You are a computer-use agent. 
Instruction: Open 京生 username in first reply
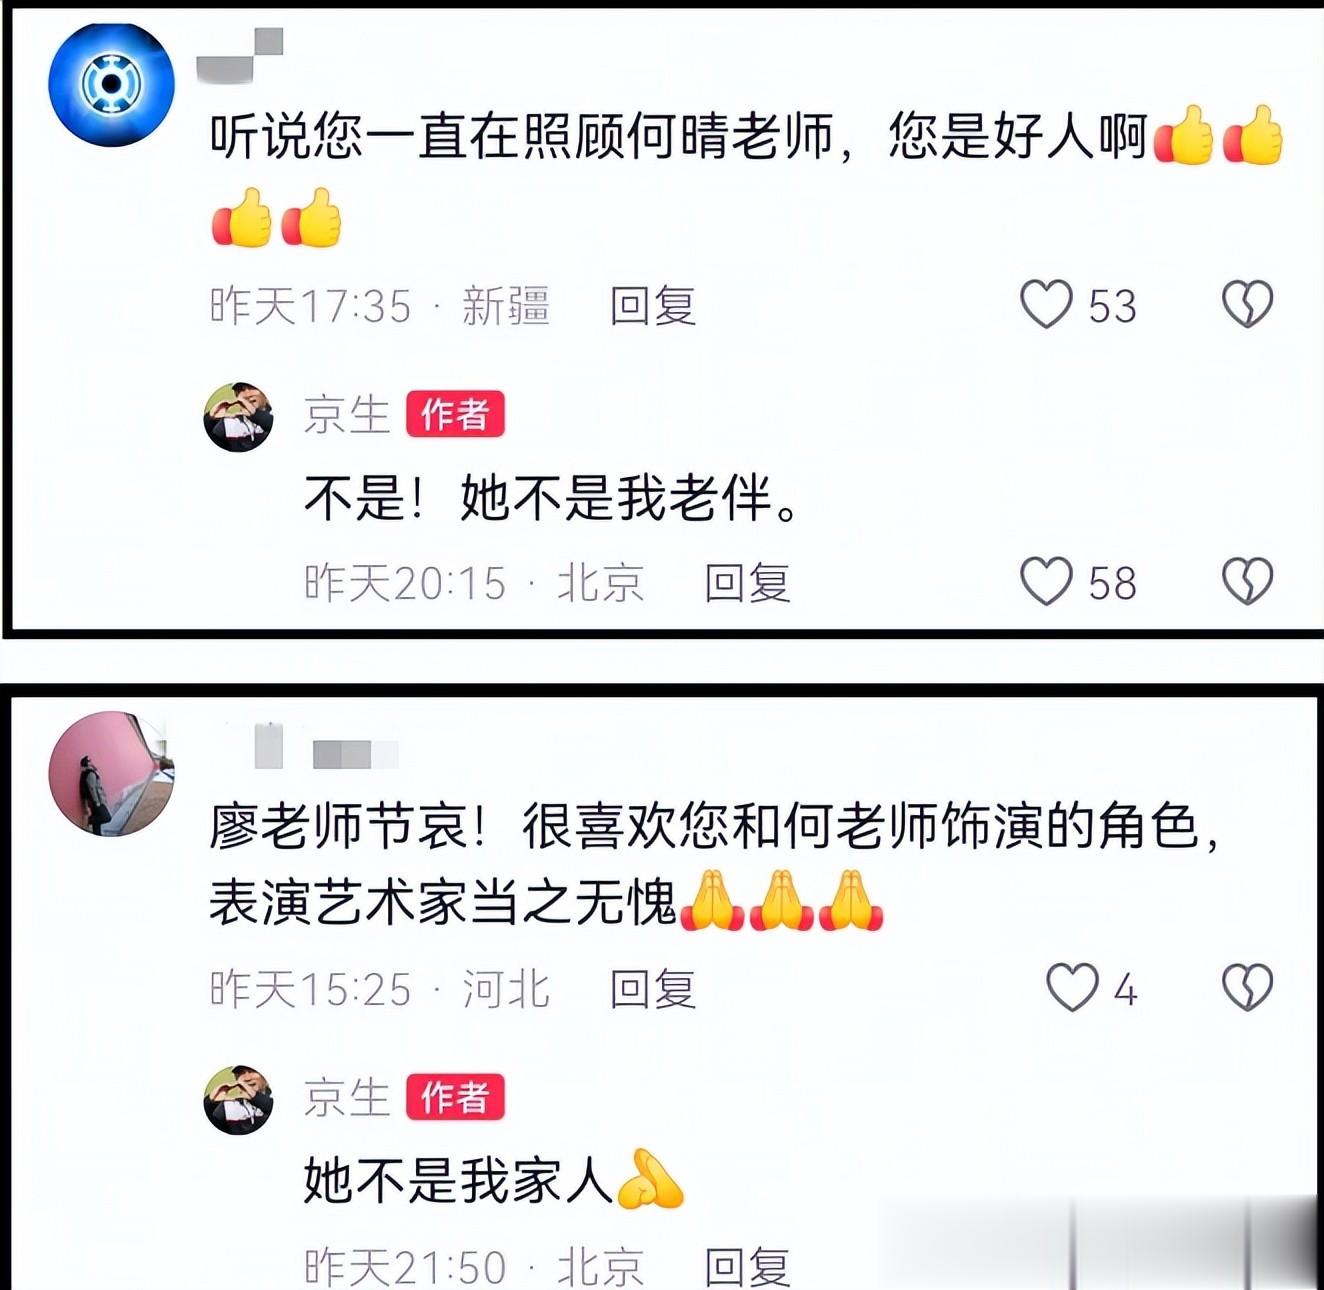coord(347,414)
